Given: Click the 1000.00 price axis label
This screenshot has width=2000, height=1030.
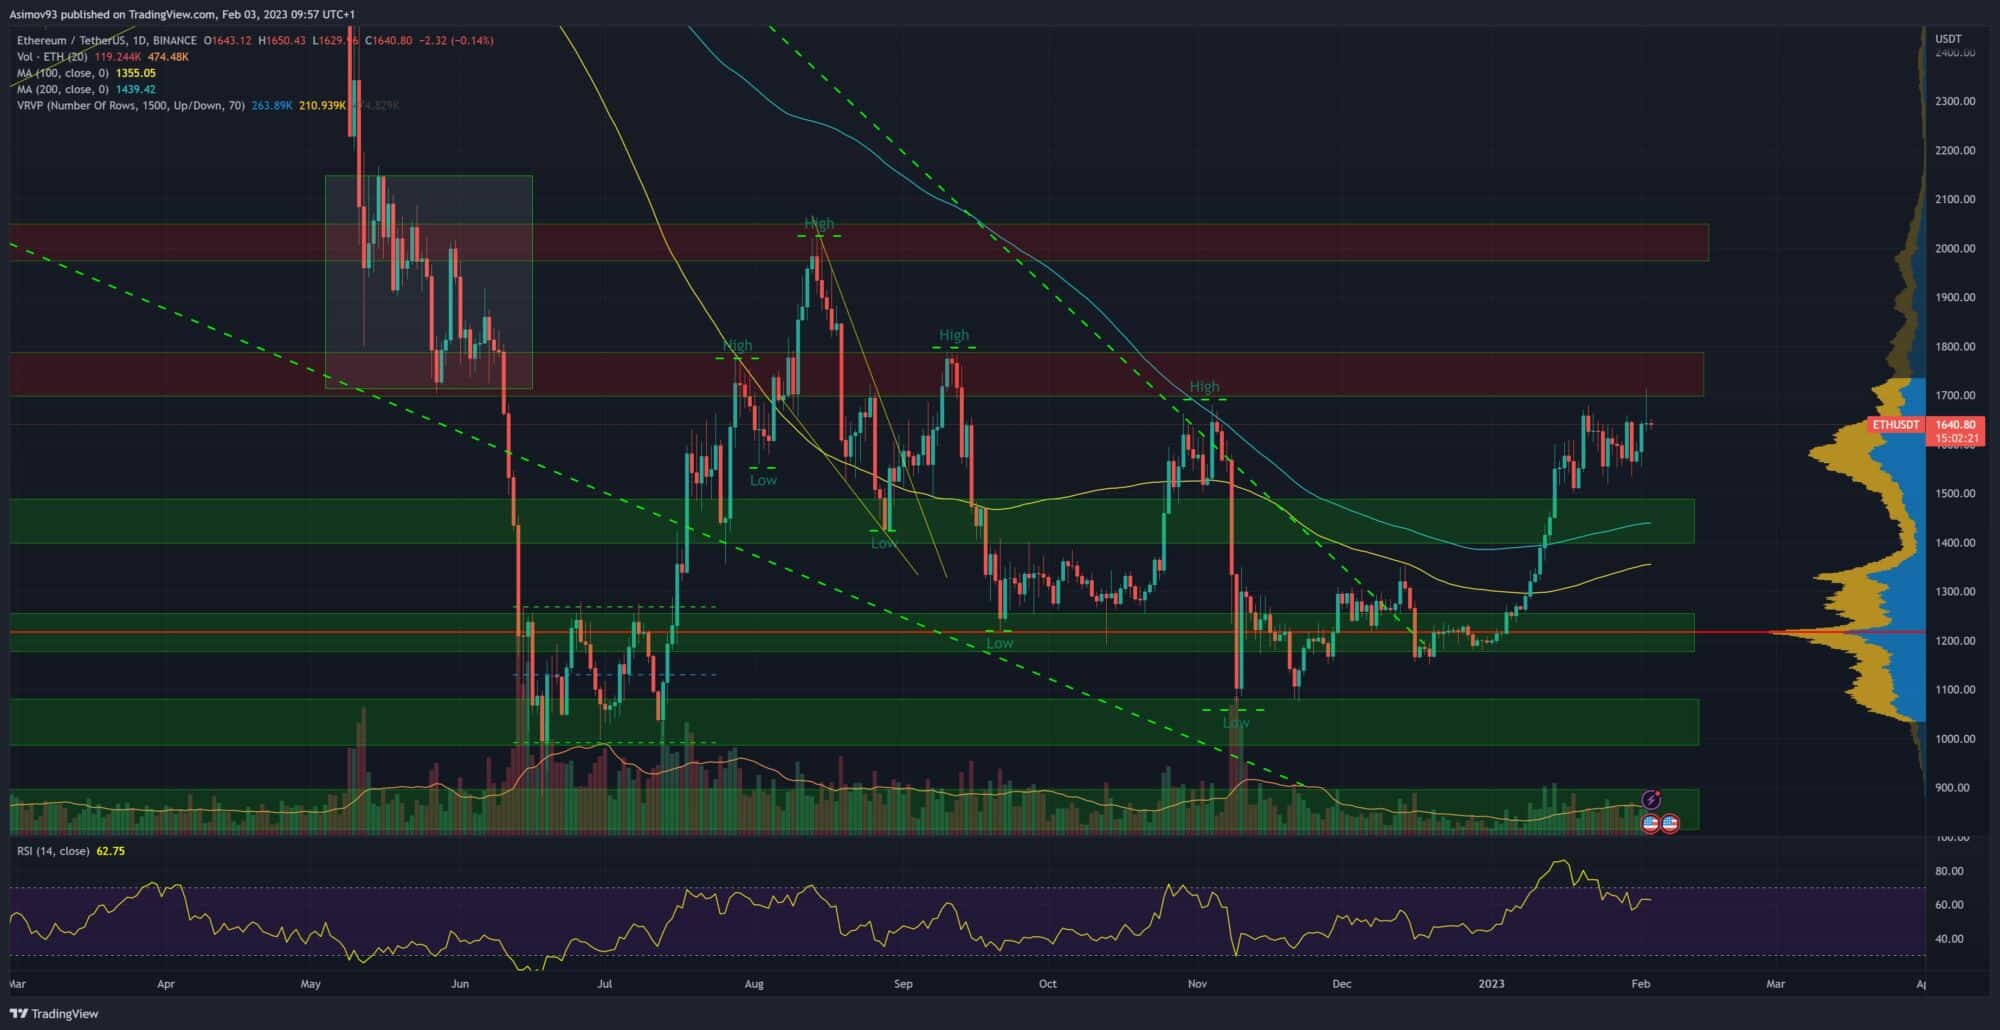Looking at the screenshot, I should click(1954, 738).
